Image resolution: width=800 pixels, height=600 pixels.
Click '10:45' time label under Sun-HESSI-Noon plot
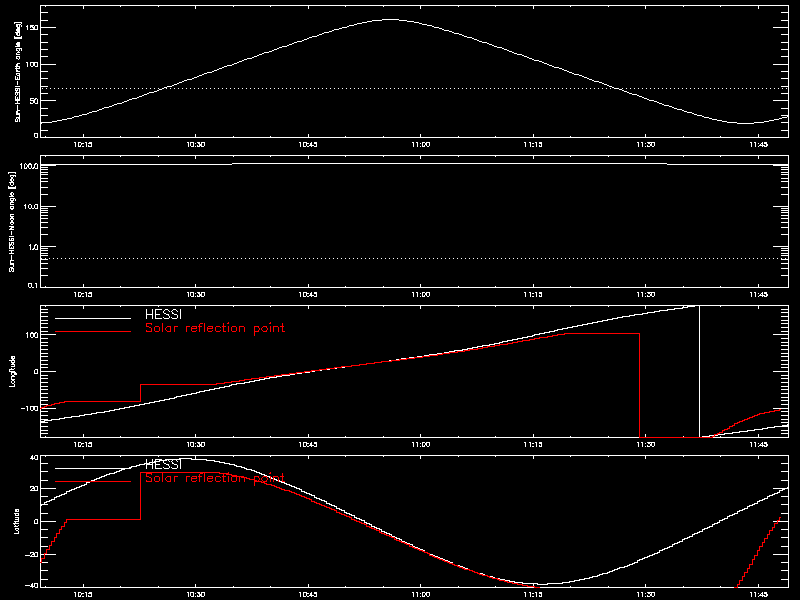tap(308, 295)
